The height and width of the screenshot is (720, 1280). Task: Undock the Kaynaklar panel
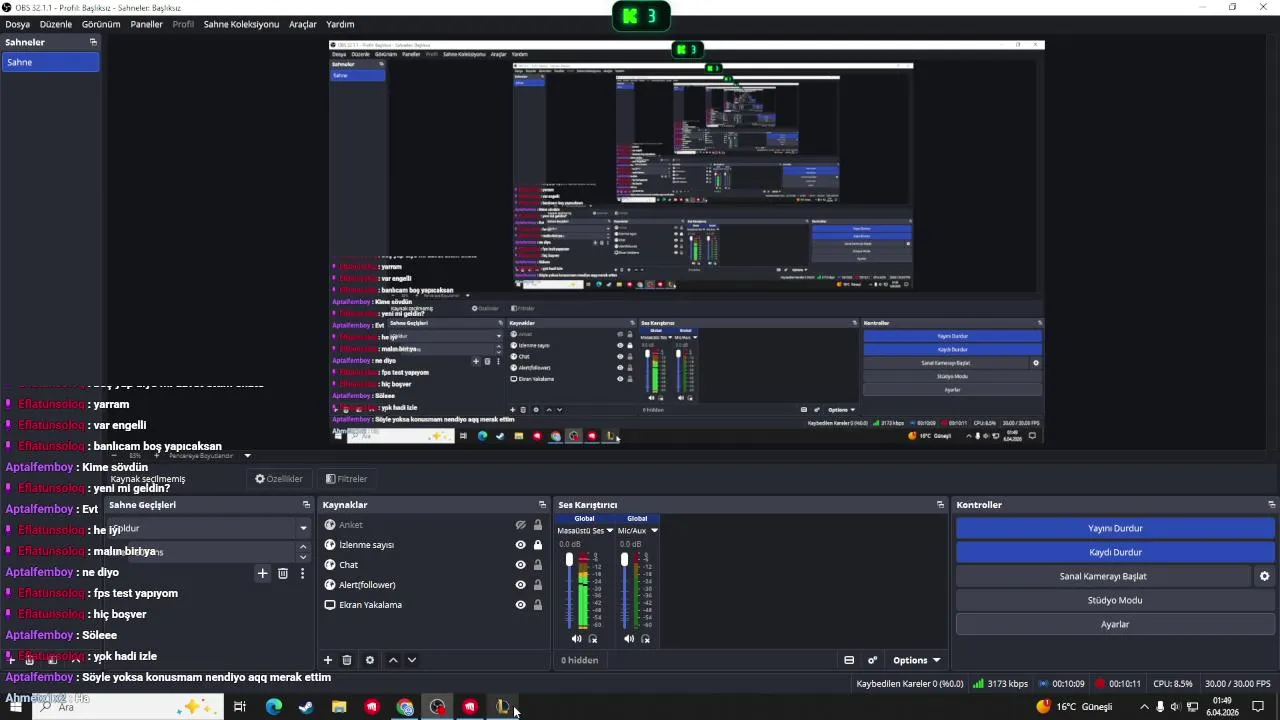(x=542, y=505)
